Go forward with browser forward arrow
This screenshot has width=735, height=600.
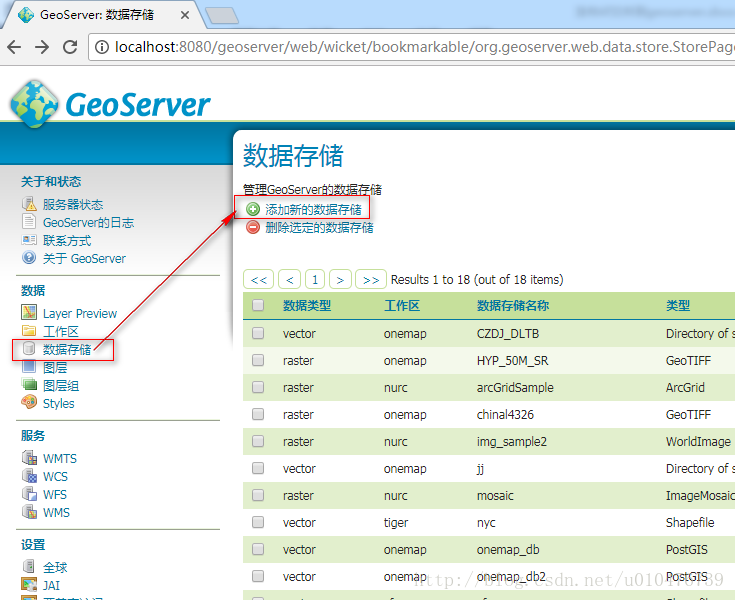42,47
